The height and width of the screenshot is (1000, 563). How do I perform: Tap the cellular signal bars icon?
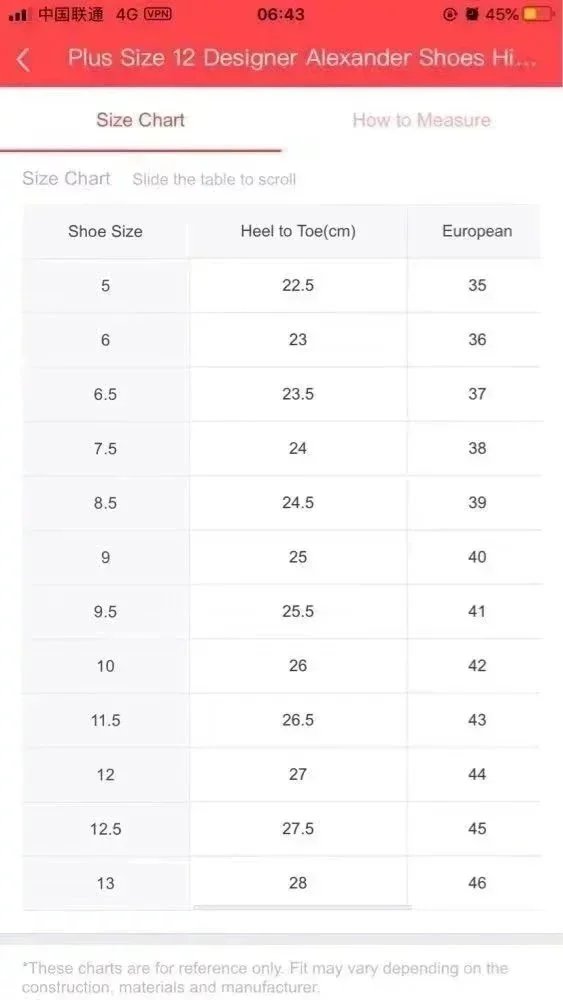coord(19,15)
